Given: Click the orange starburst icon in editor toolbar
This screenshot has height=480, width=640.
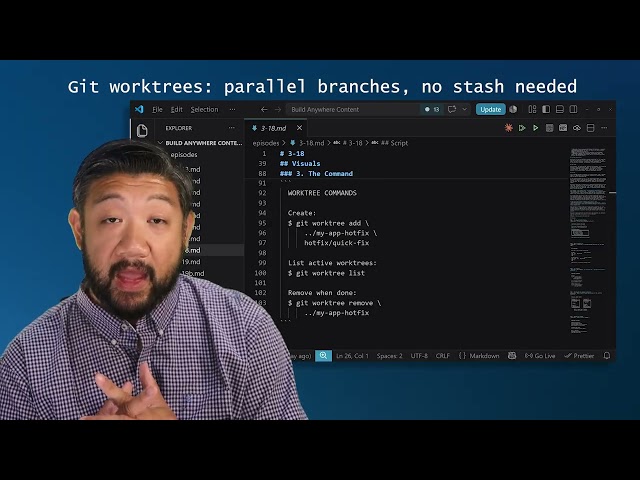Looking at the screenshot, I should pos(509,128).
